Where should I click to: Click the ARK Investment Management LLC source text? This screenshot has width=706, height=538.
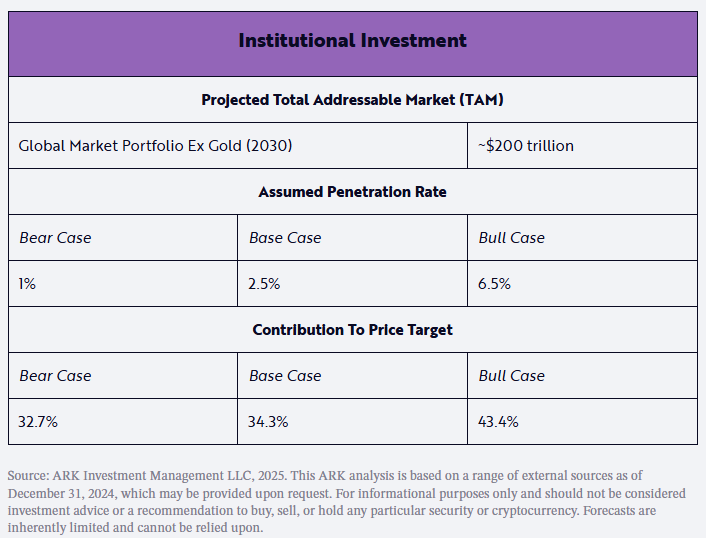click(160, 476)
